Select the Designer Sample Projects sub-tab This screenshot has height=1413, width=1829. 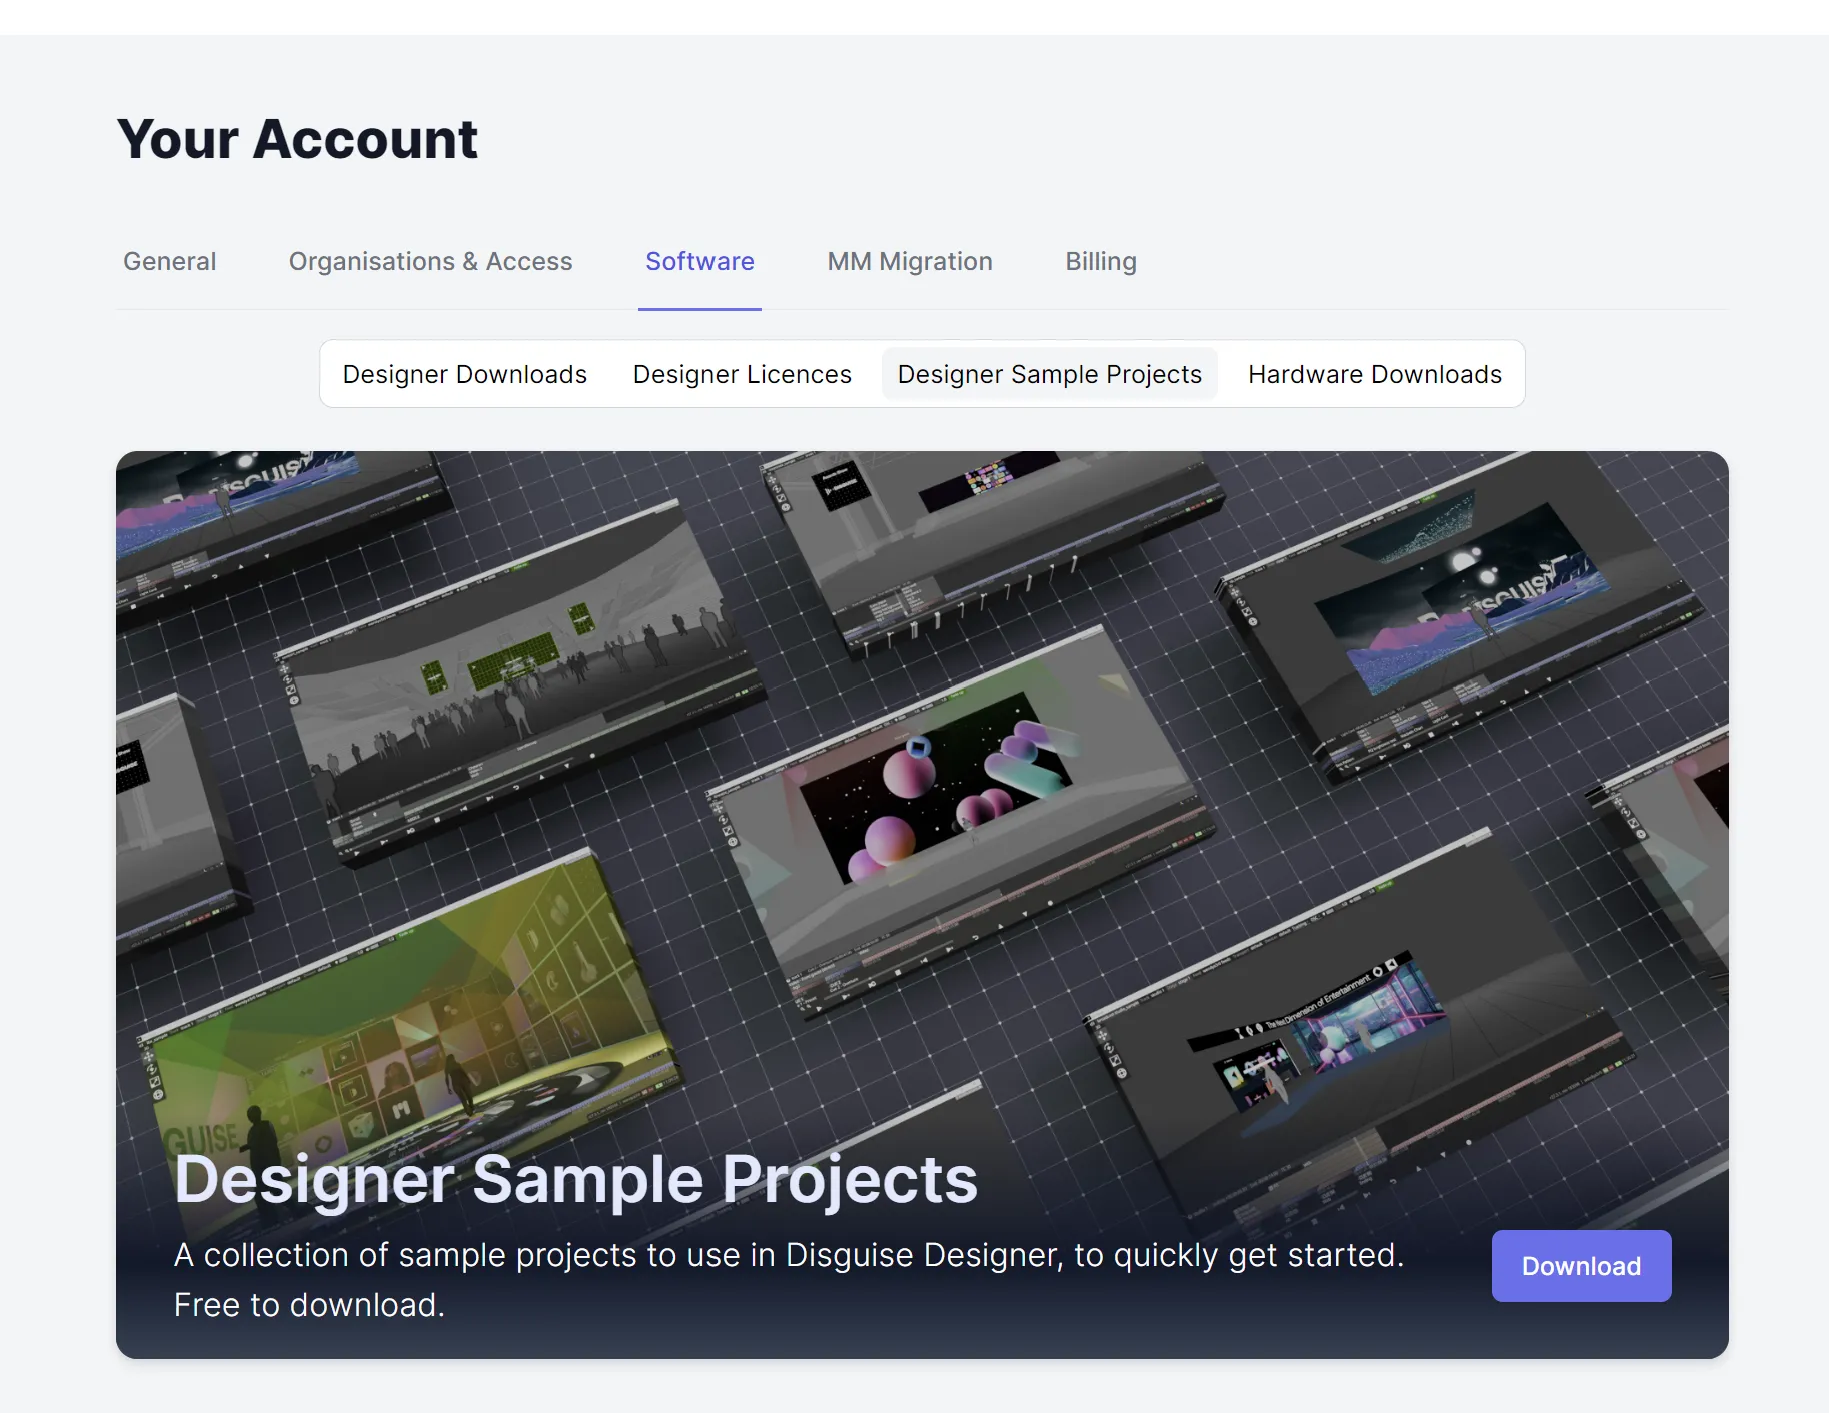click(x=1049, y=374)
